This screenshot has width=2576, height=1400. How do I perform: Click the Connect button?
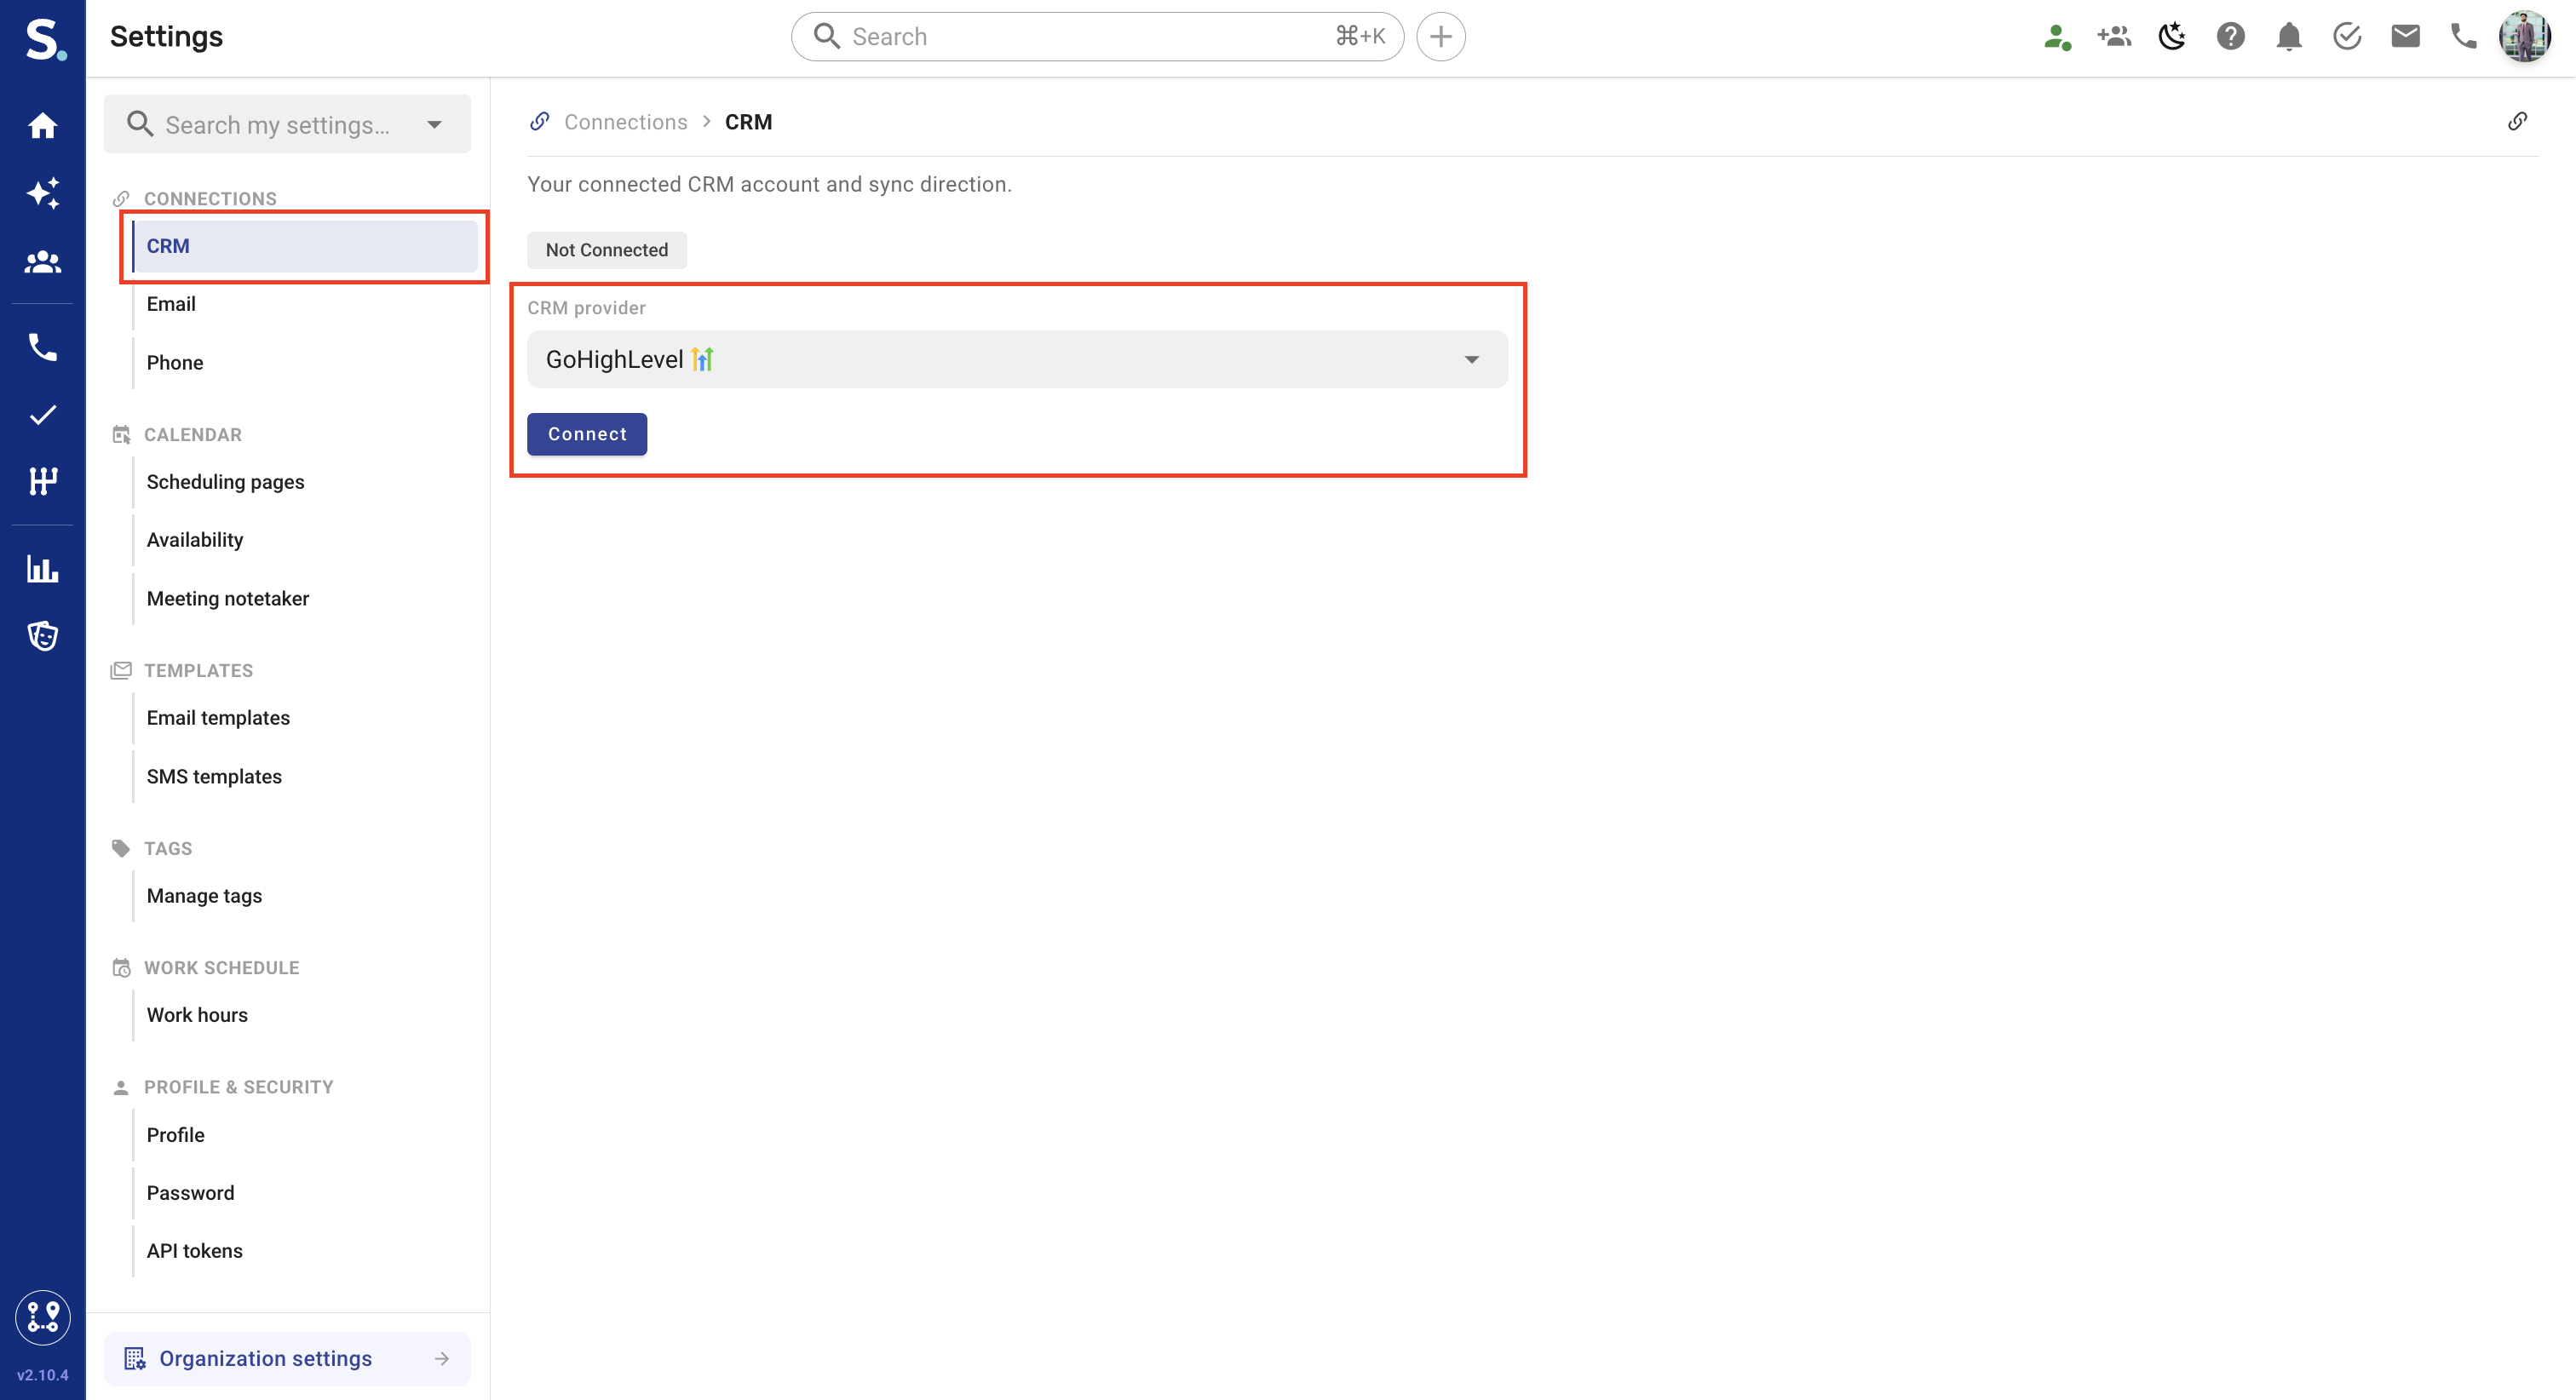(x=587, y=434)
